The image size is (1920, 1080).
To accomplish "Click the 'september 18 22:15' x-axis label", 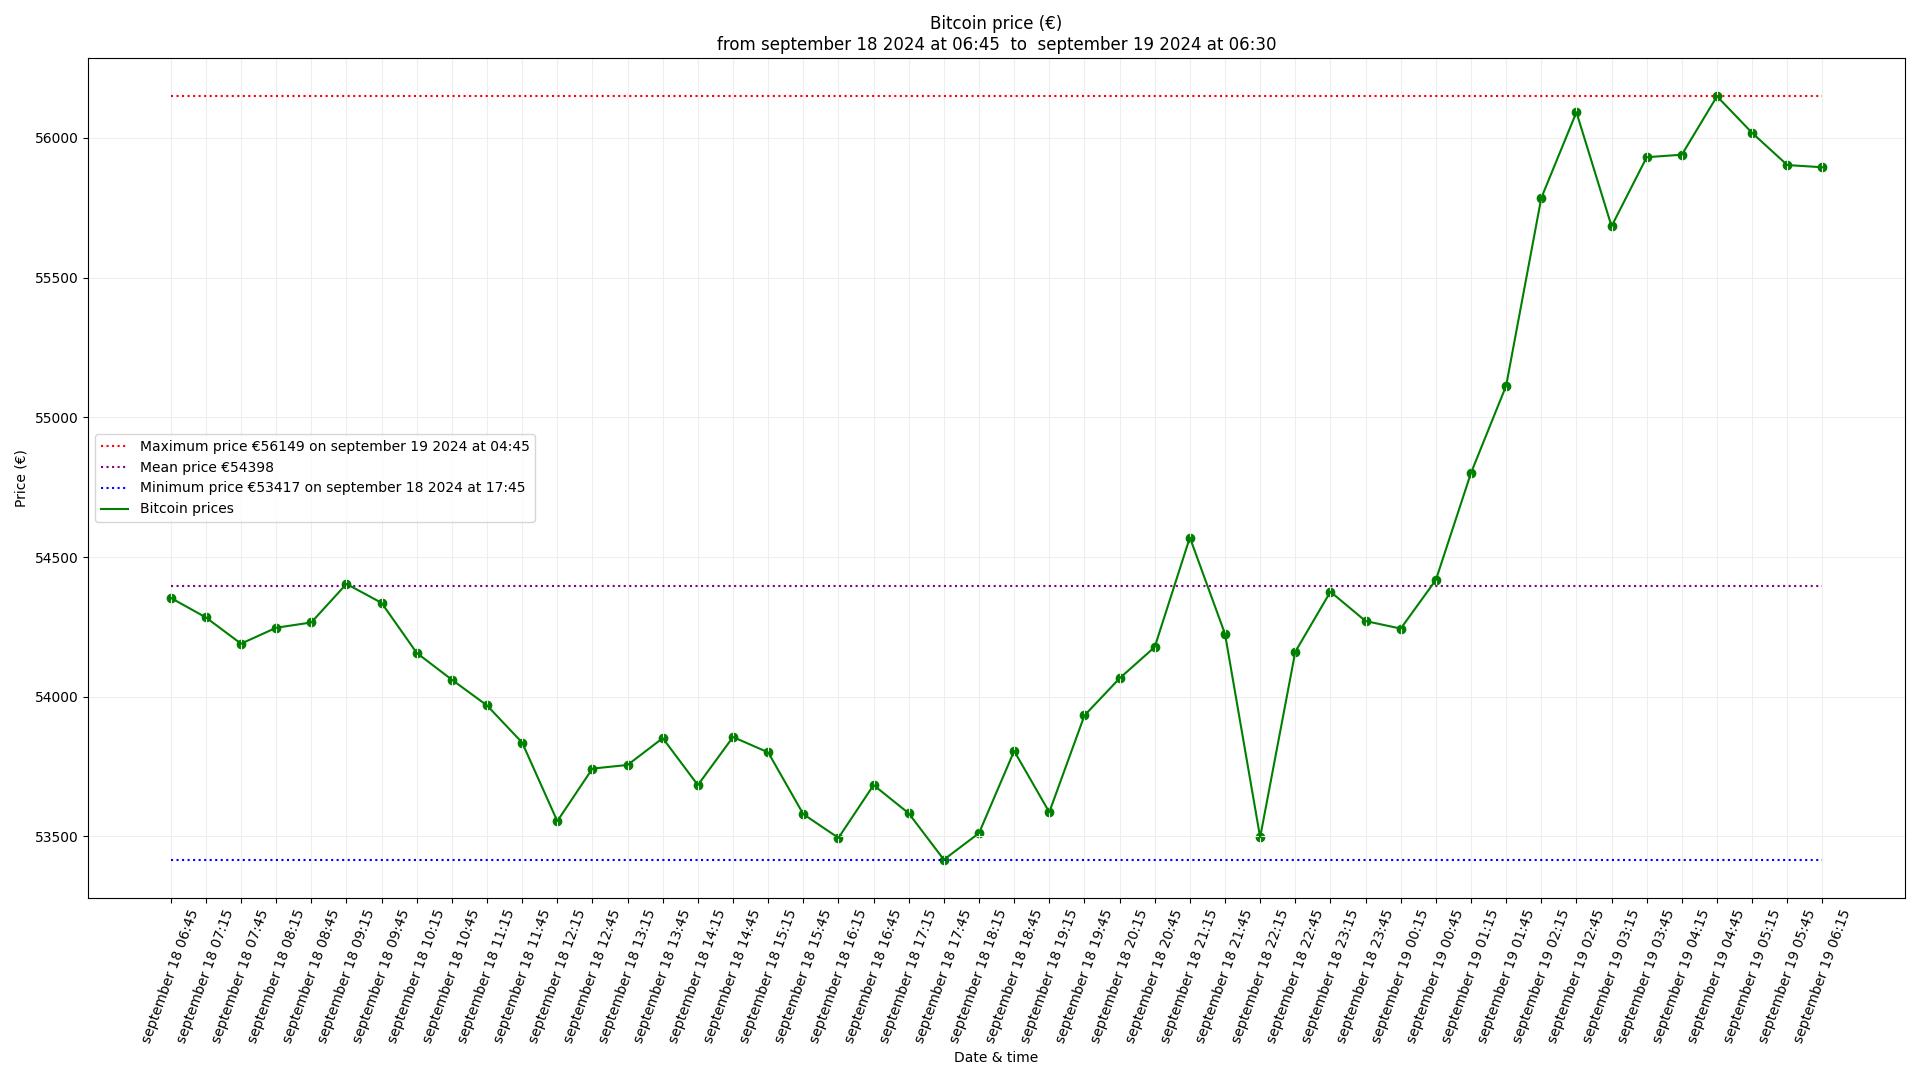I will pyautogui.click(x=1258, y=976).
